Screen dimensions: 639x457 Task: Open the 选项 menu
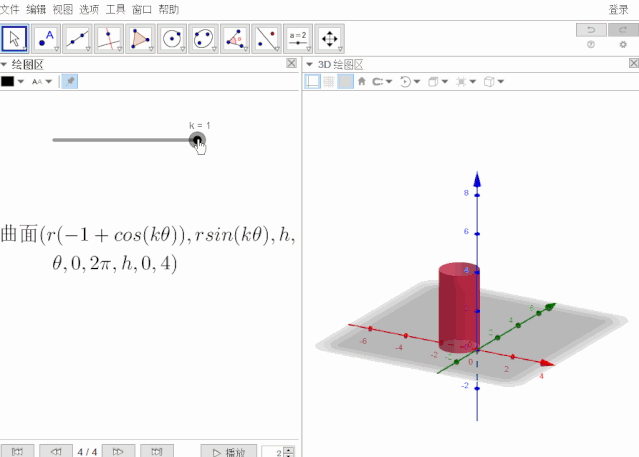(x=89, y=9)
